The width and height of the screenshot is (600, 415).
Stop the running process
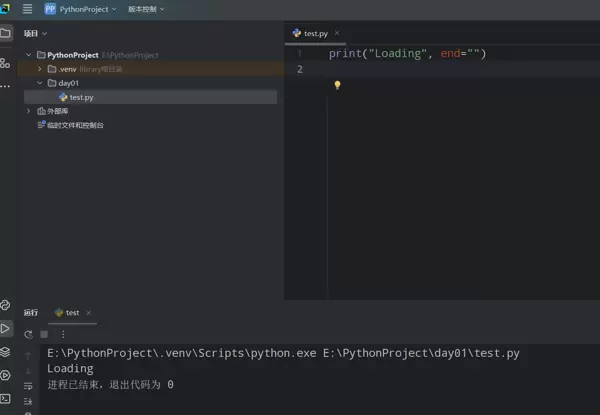pyautogui.click(x=44, y=334)
